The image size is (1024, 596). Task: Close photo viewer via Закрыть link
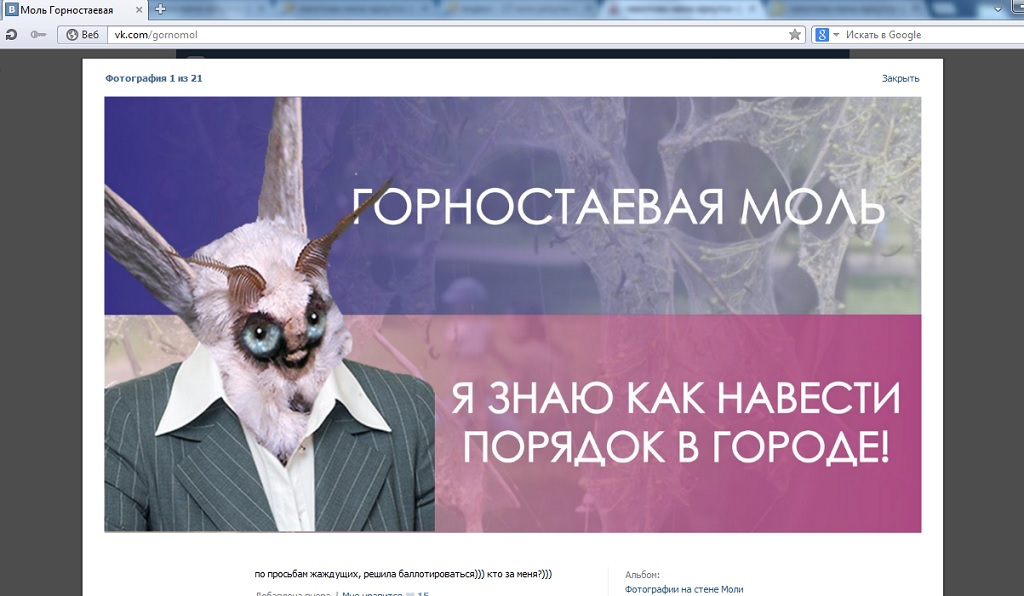click(x=900, y=78)
